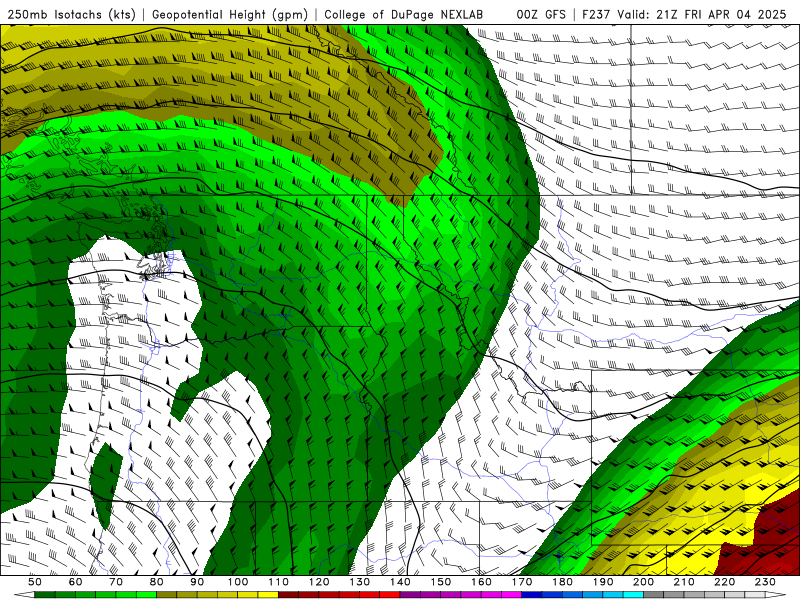Click the 70 label on color scale

click(116, 582)
